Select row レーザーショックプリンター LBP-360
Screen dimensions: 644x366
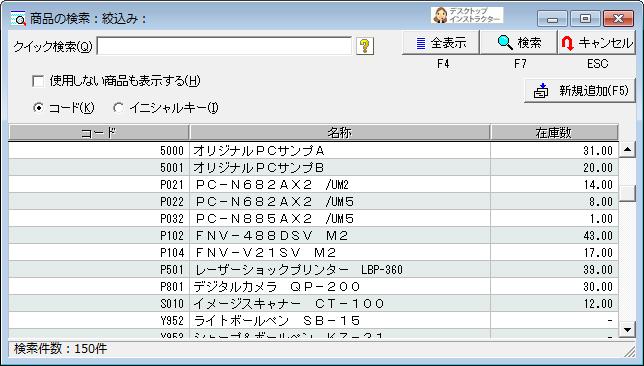313,269
